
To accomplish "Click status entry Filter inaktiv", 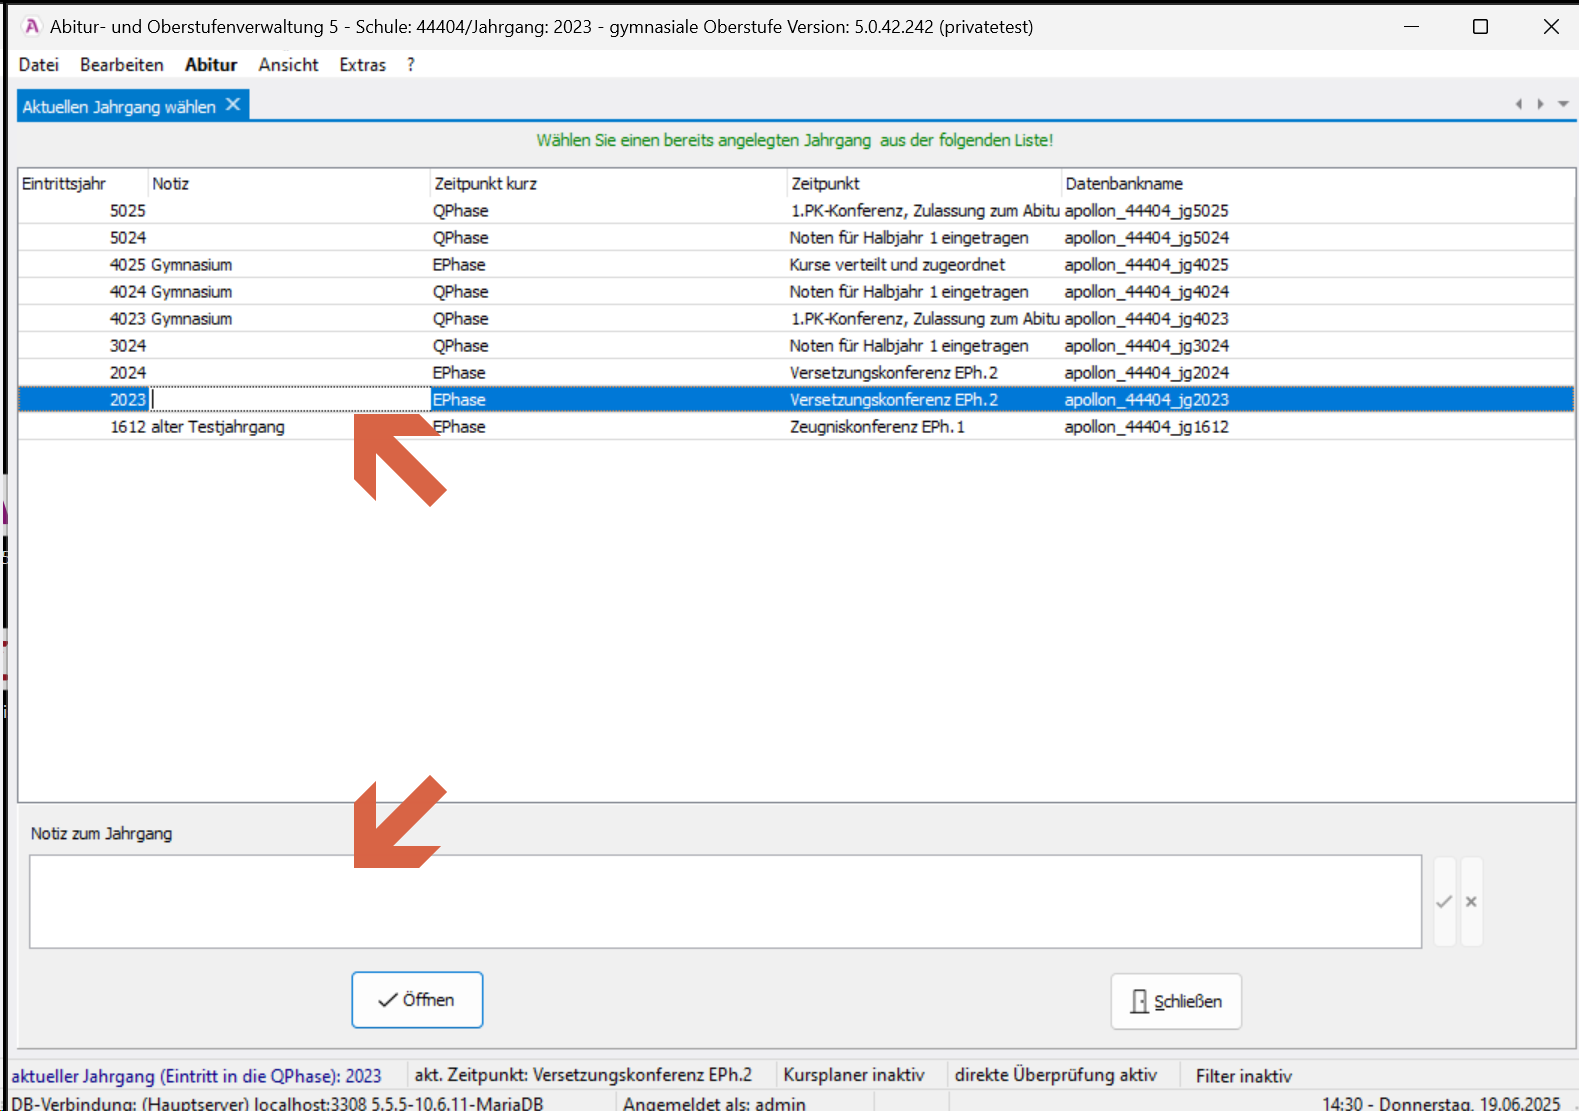I will [1244, 1076].
